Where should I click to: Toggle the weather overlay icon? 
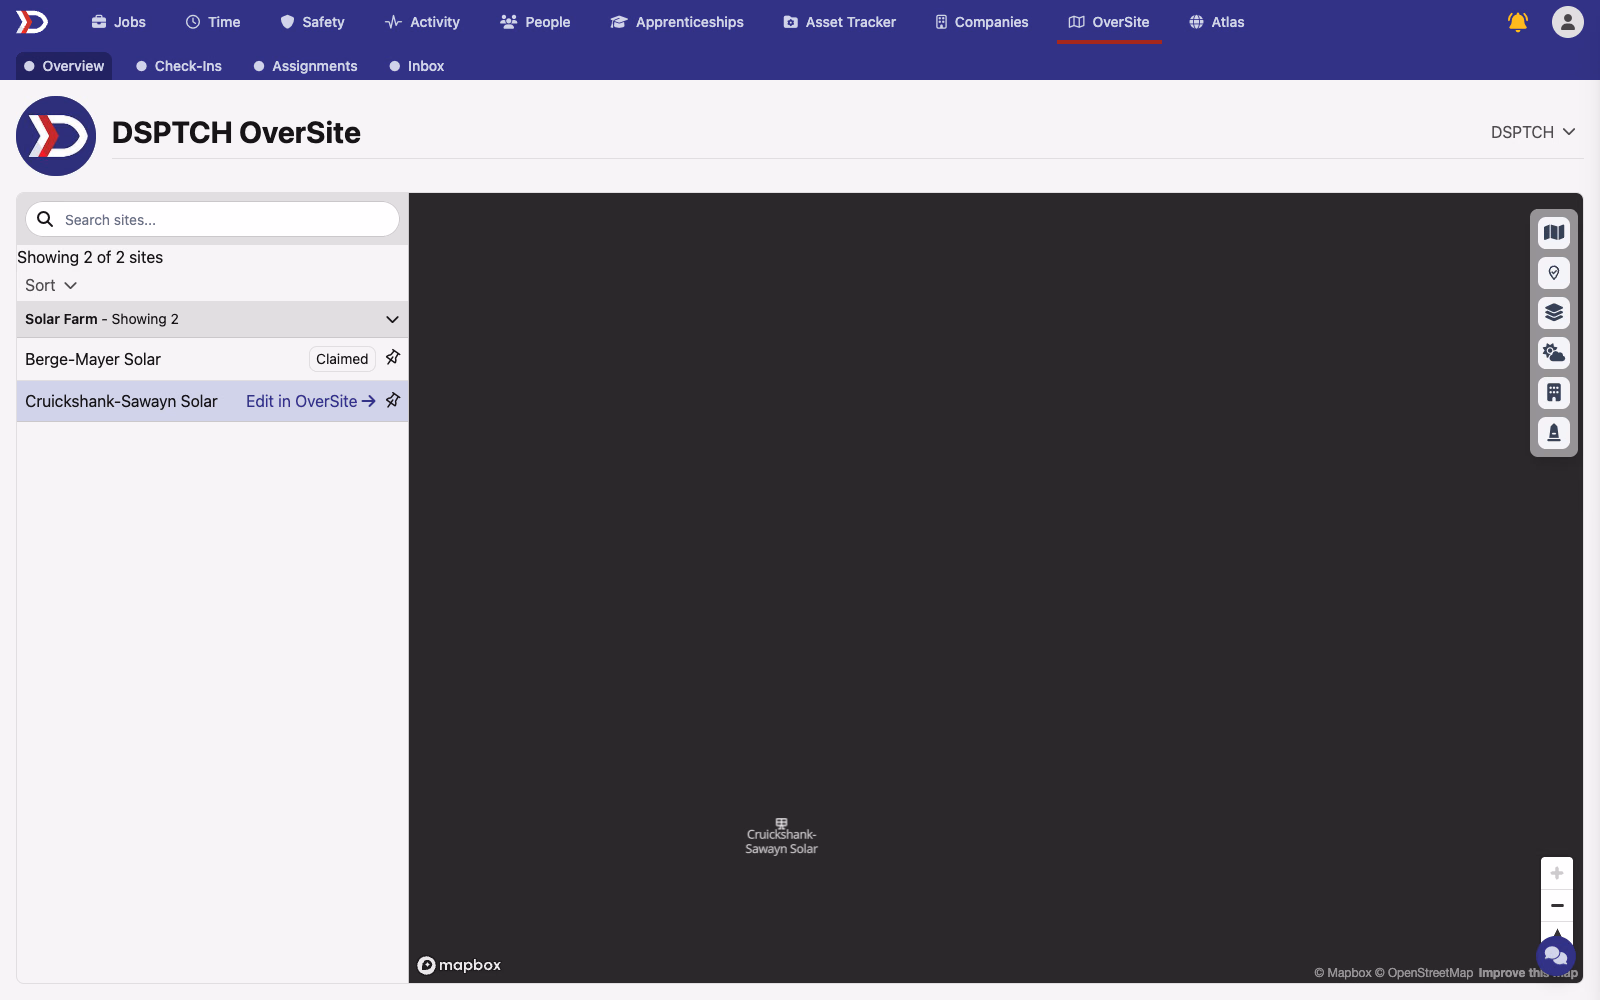[1554, 353]
